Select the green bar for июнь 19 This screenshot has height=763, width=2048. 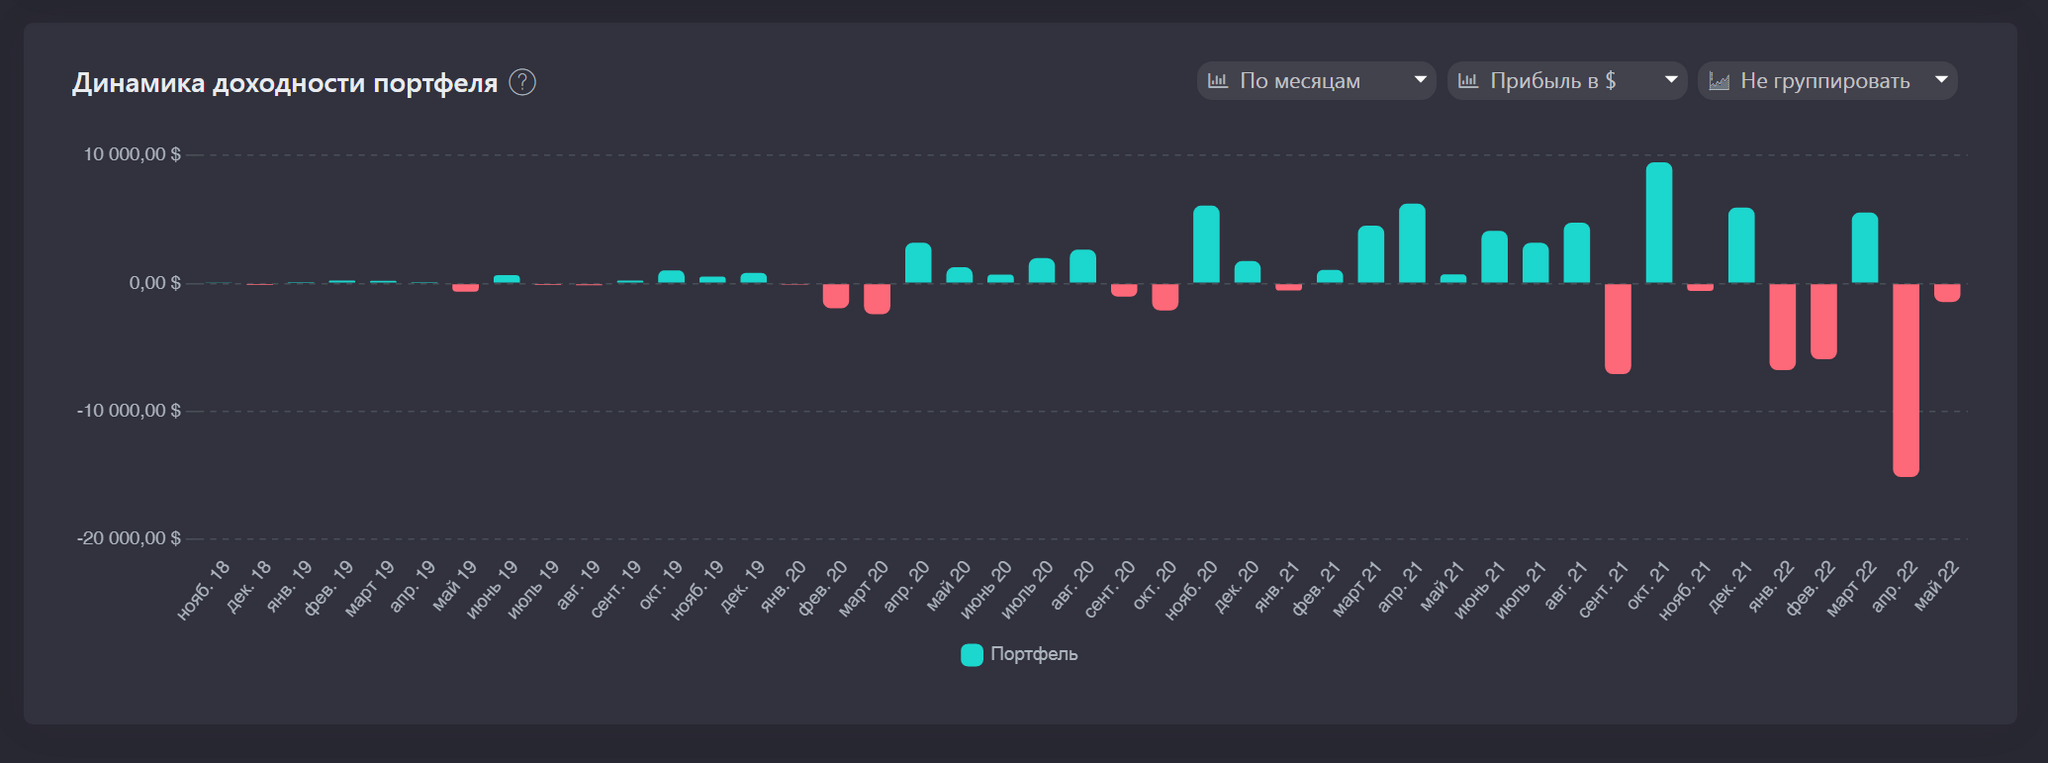pos(506,279)
